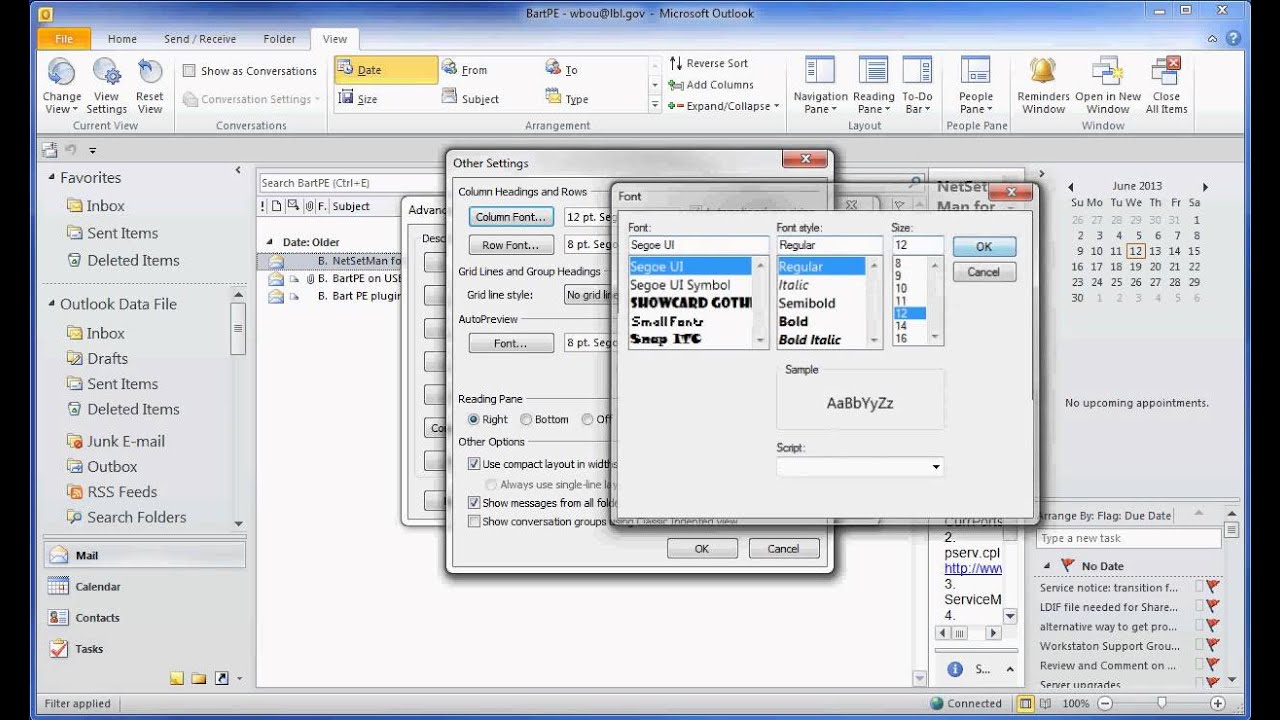Click OK in Other Settings dialog
This screenshot has height=720, width=1280.
(x=702, y=548)
